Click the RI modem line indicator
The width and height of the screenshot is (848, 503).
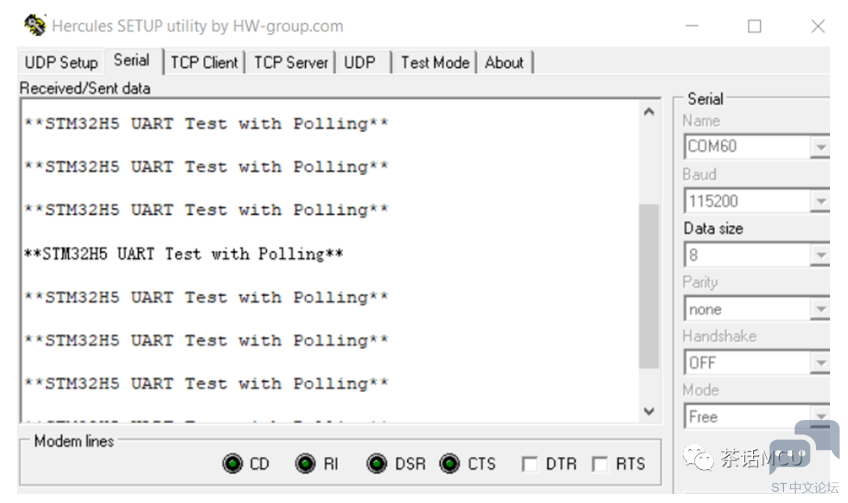pyautogui.click(x=305, y=464)
